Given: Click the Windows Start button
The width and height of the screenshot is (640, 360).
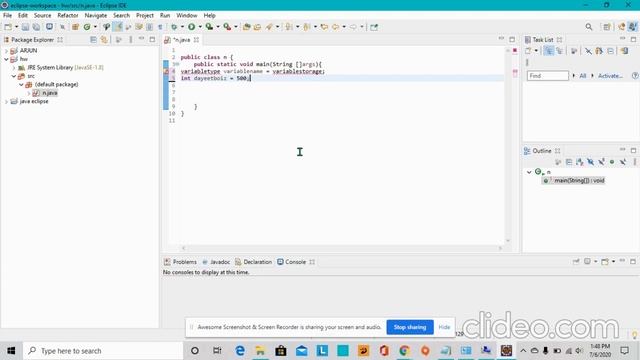Looking at the screenshot, I should [x=11, y=351].
